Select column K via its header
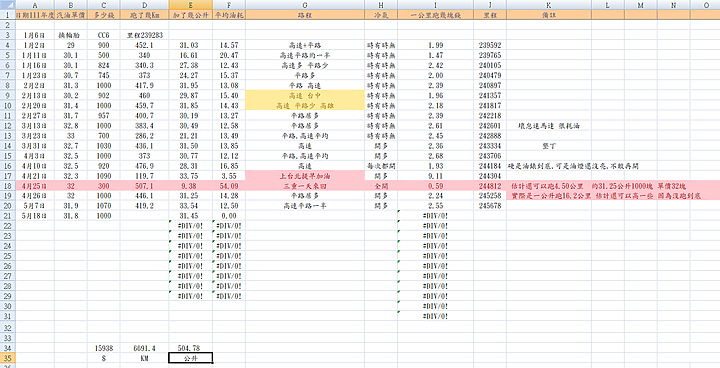The height and width of the screenshot is (368, 720). click(549, 5)
